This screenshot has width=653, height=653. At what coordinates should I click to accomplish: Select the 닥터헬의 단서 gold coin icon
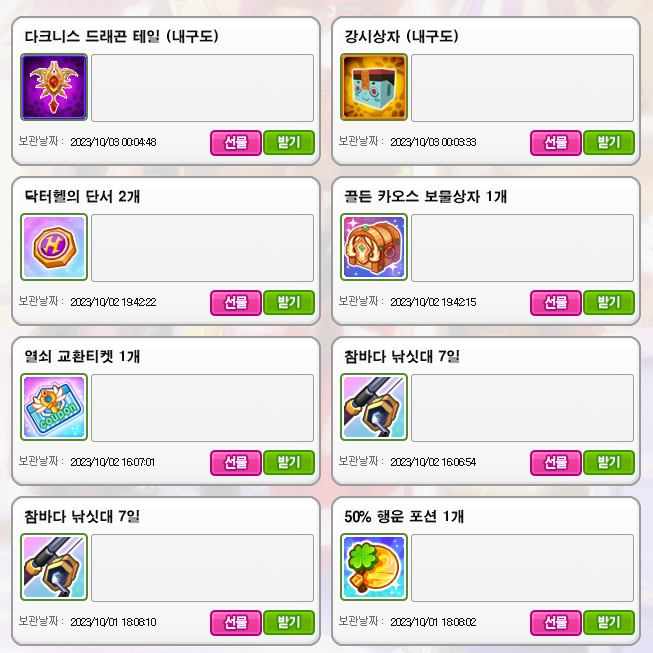[54, 247]
